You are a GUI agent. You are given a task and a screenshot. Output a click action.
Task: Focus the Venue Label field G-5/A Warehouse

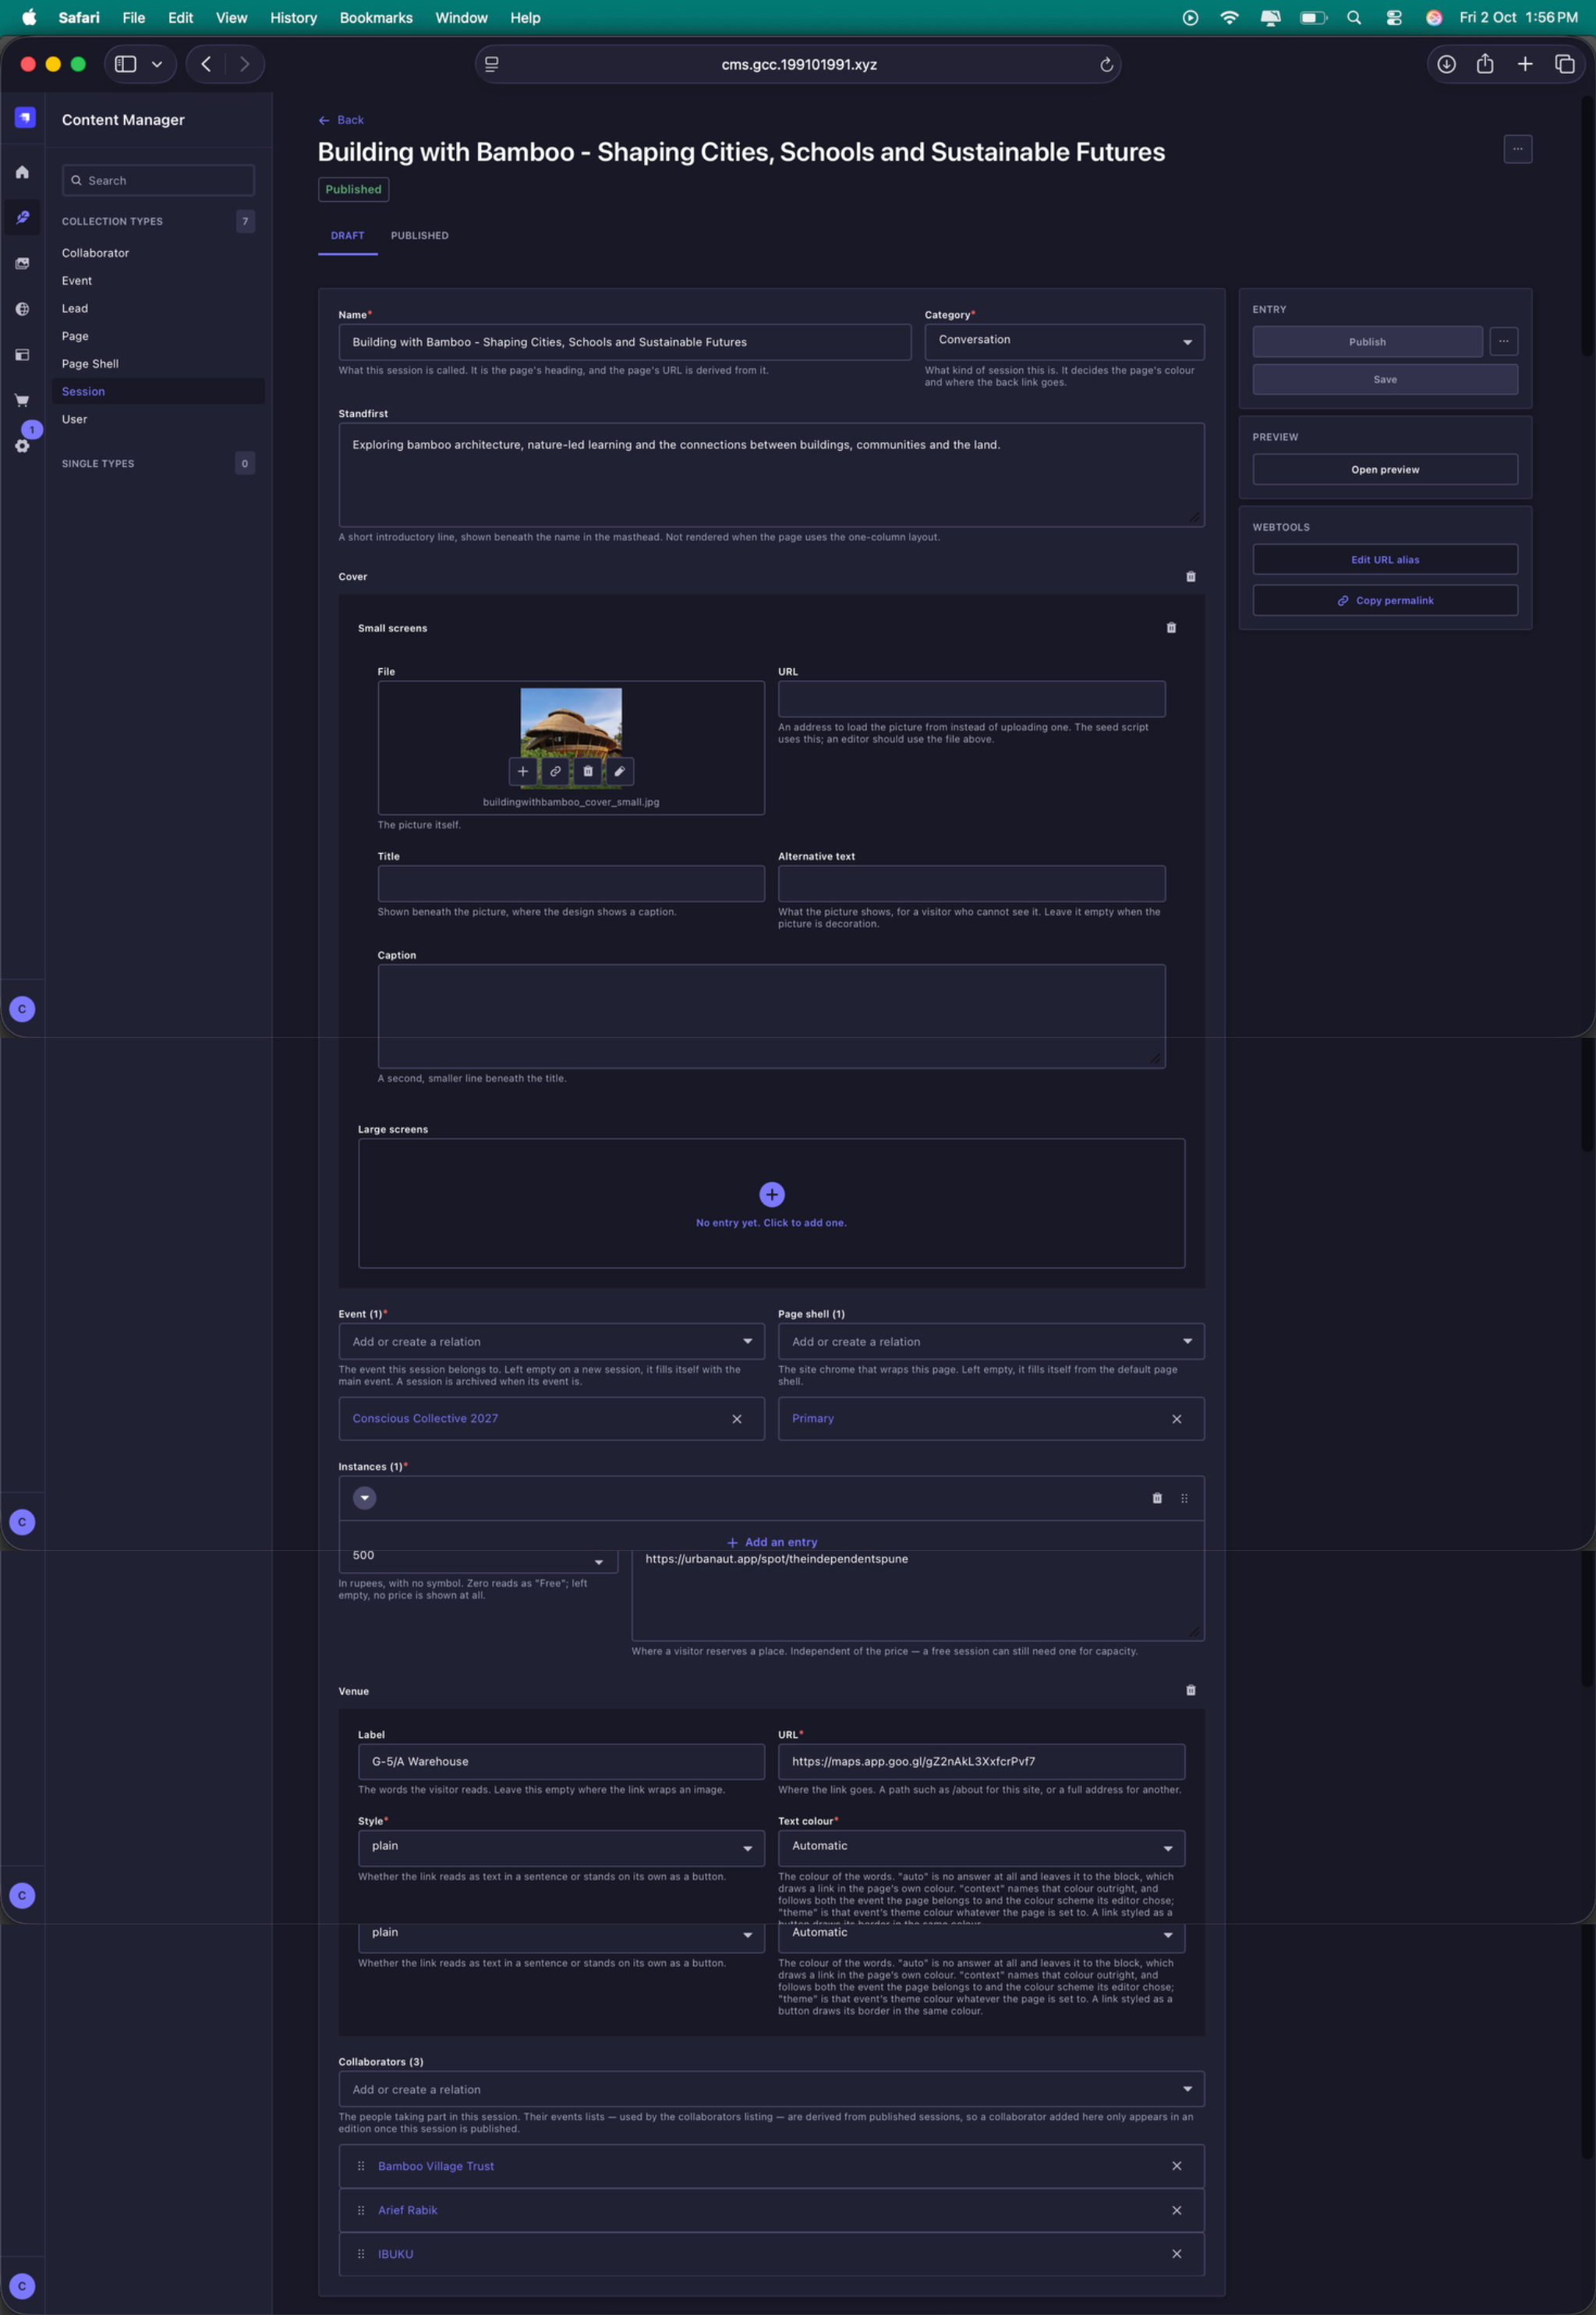click(x=561, y=1762)
